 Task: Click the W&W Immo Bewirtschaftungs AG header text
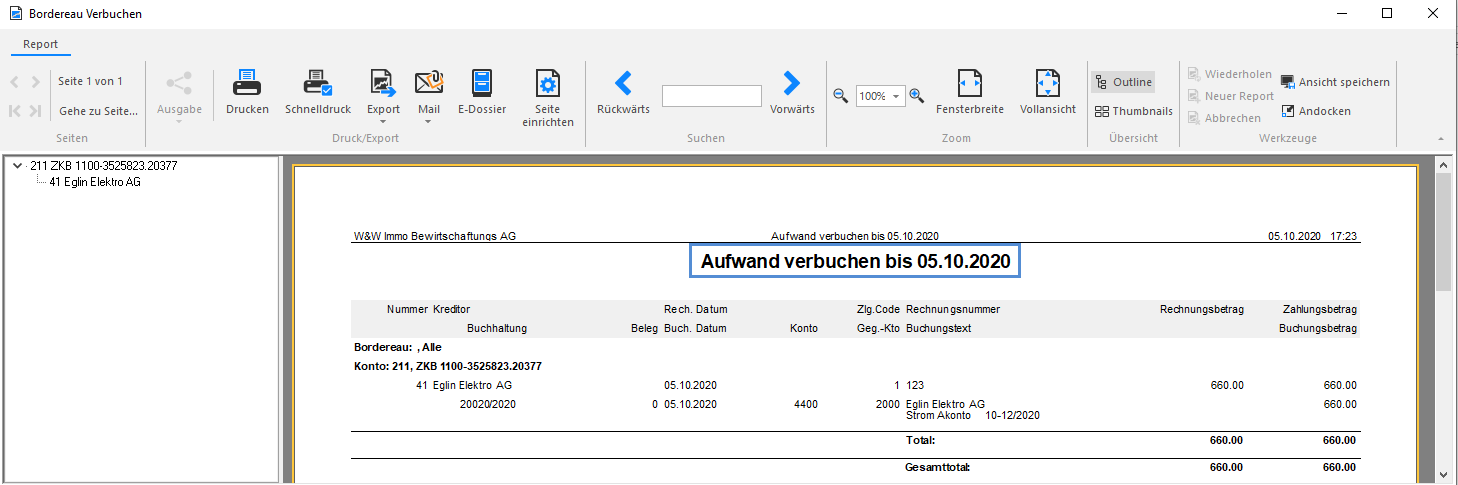coord(435,236)
